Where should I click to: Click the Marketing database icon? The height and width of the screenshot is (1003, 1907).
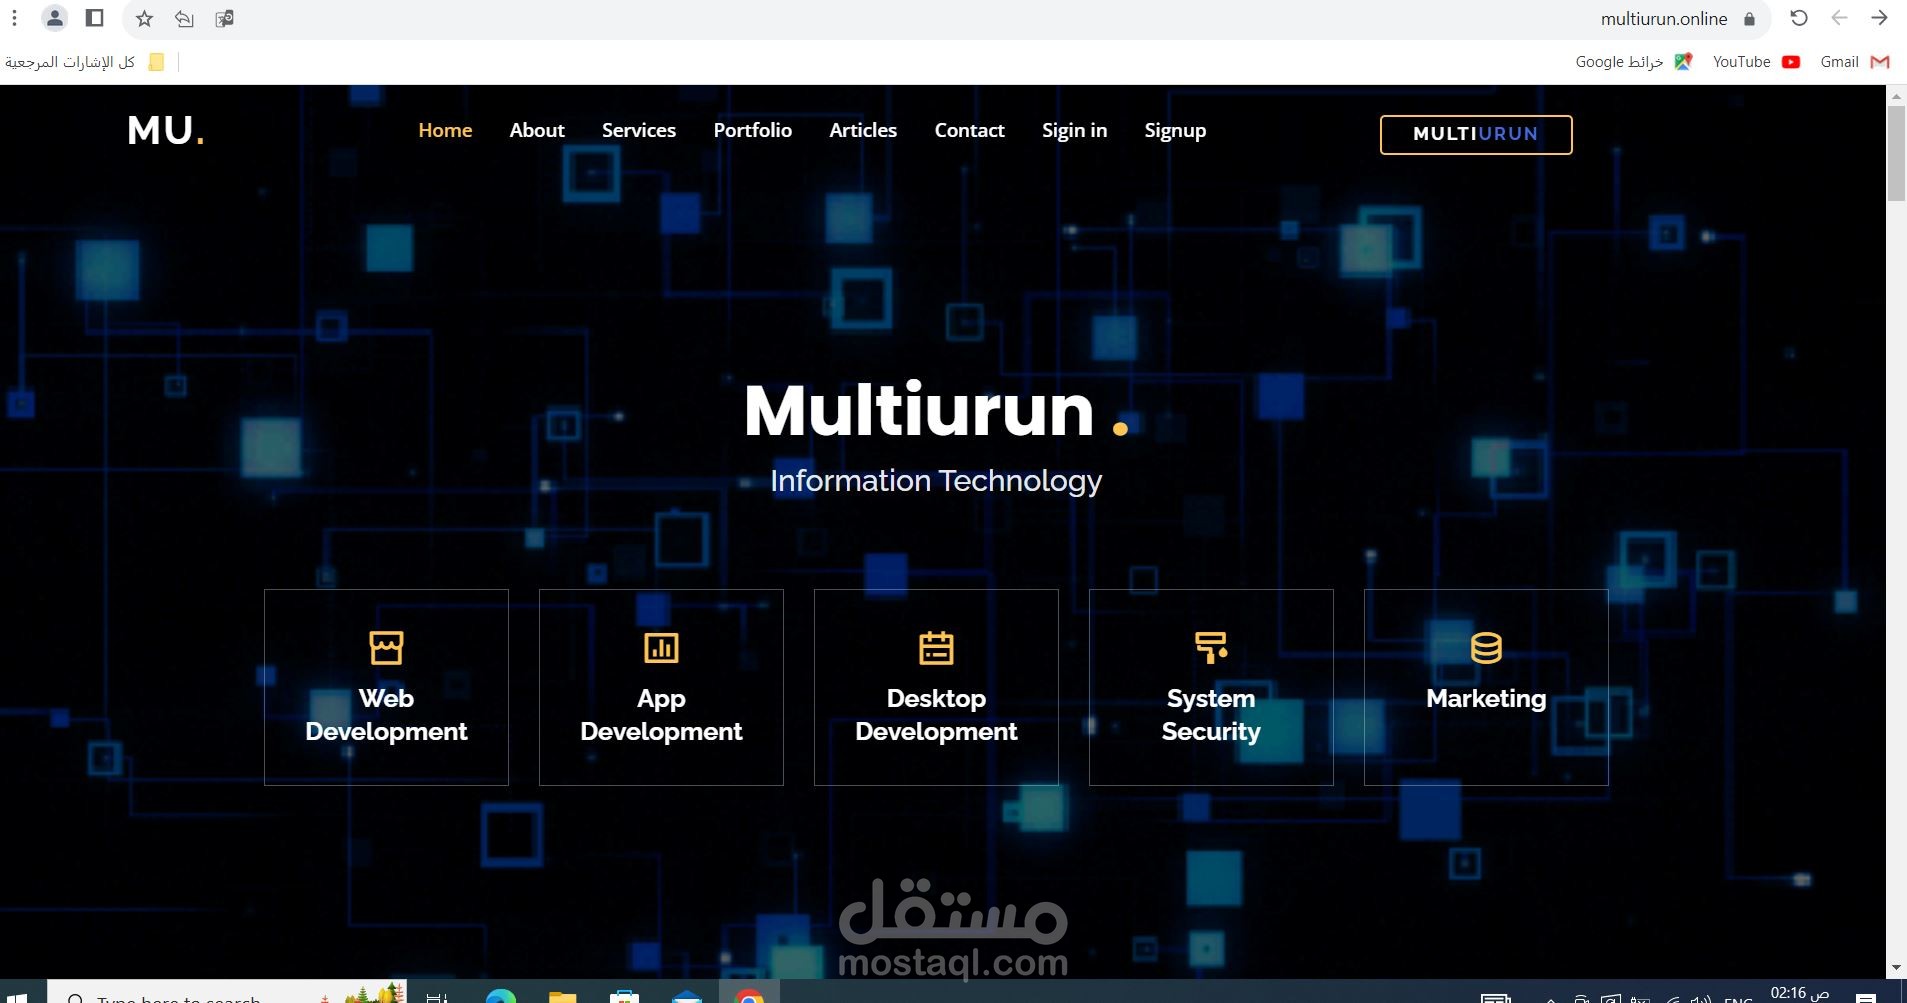(x=1484, y=648)
